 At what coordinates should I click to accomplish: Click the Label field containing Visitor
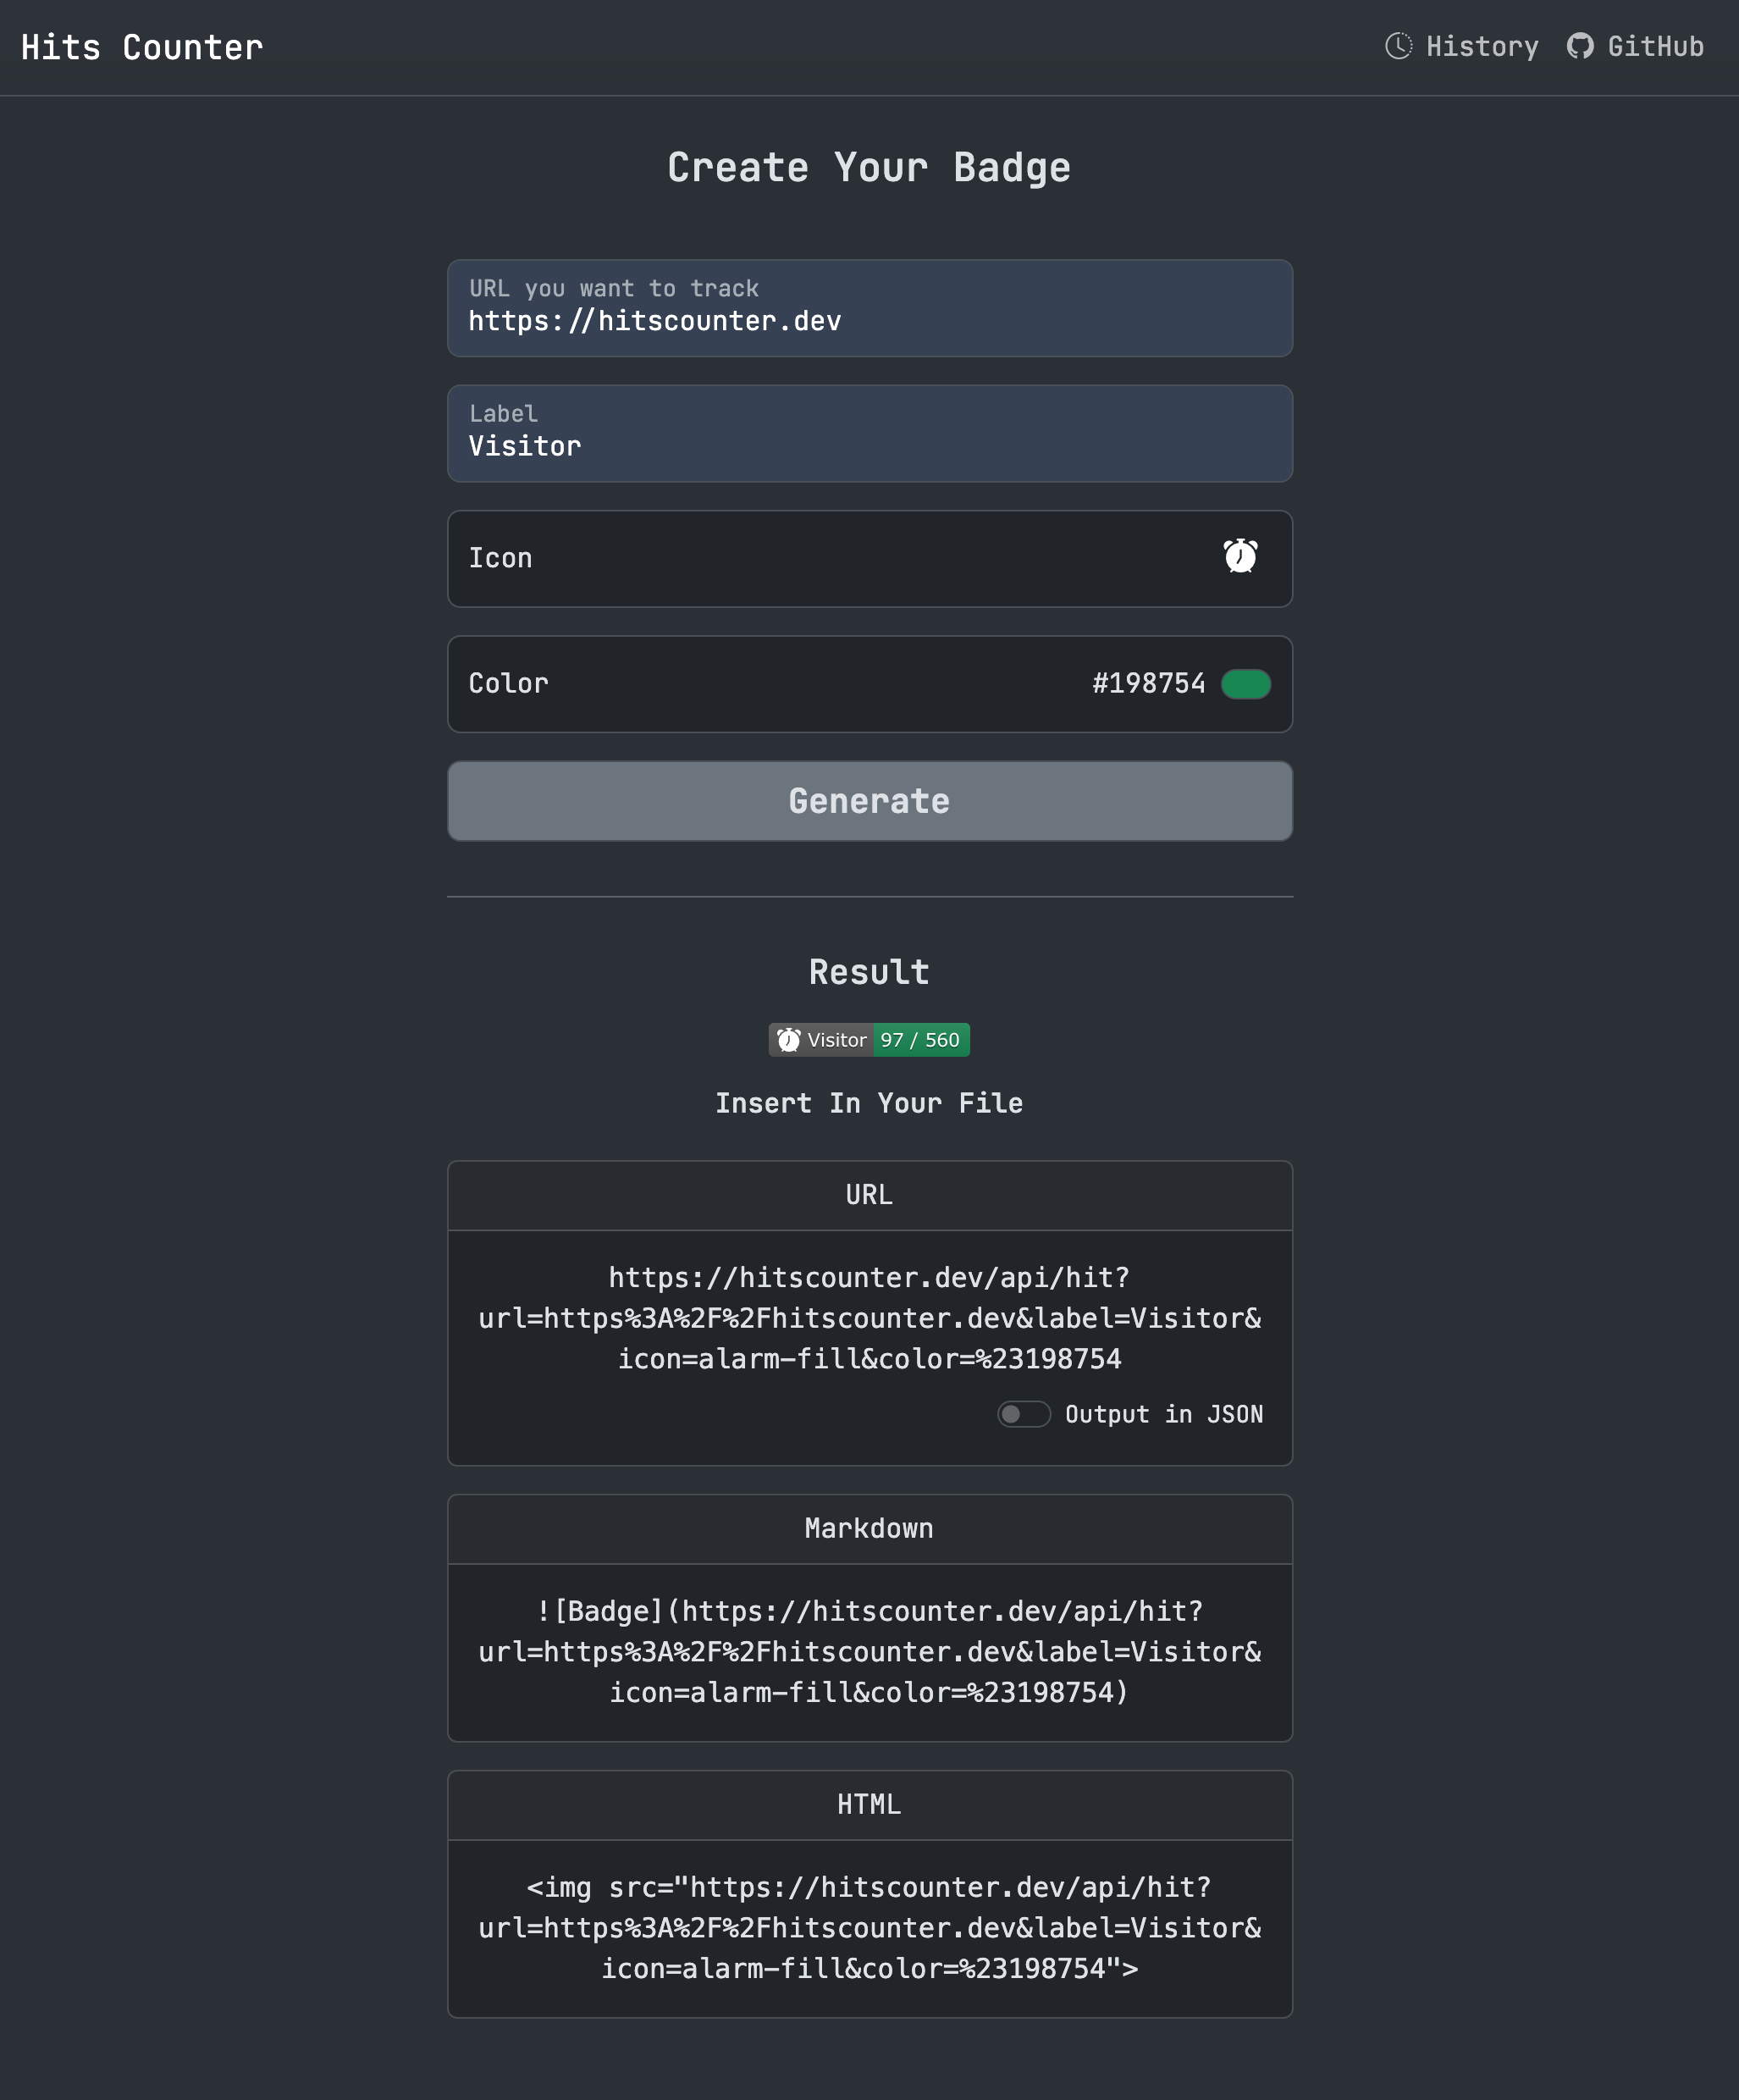pos(869,433)
